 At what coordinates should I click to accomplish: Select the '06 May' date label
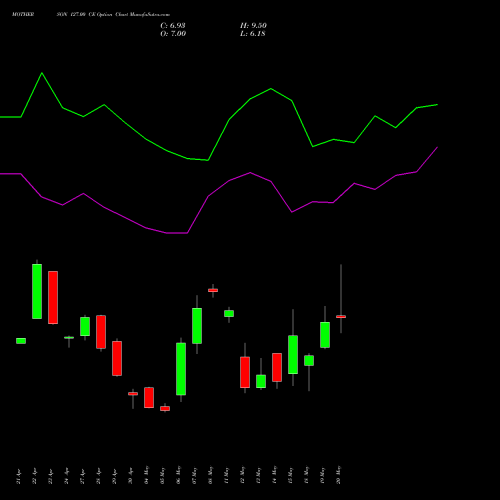(x=179, y=475)
